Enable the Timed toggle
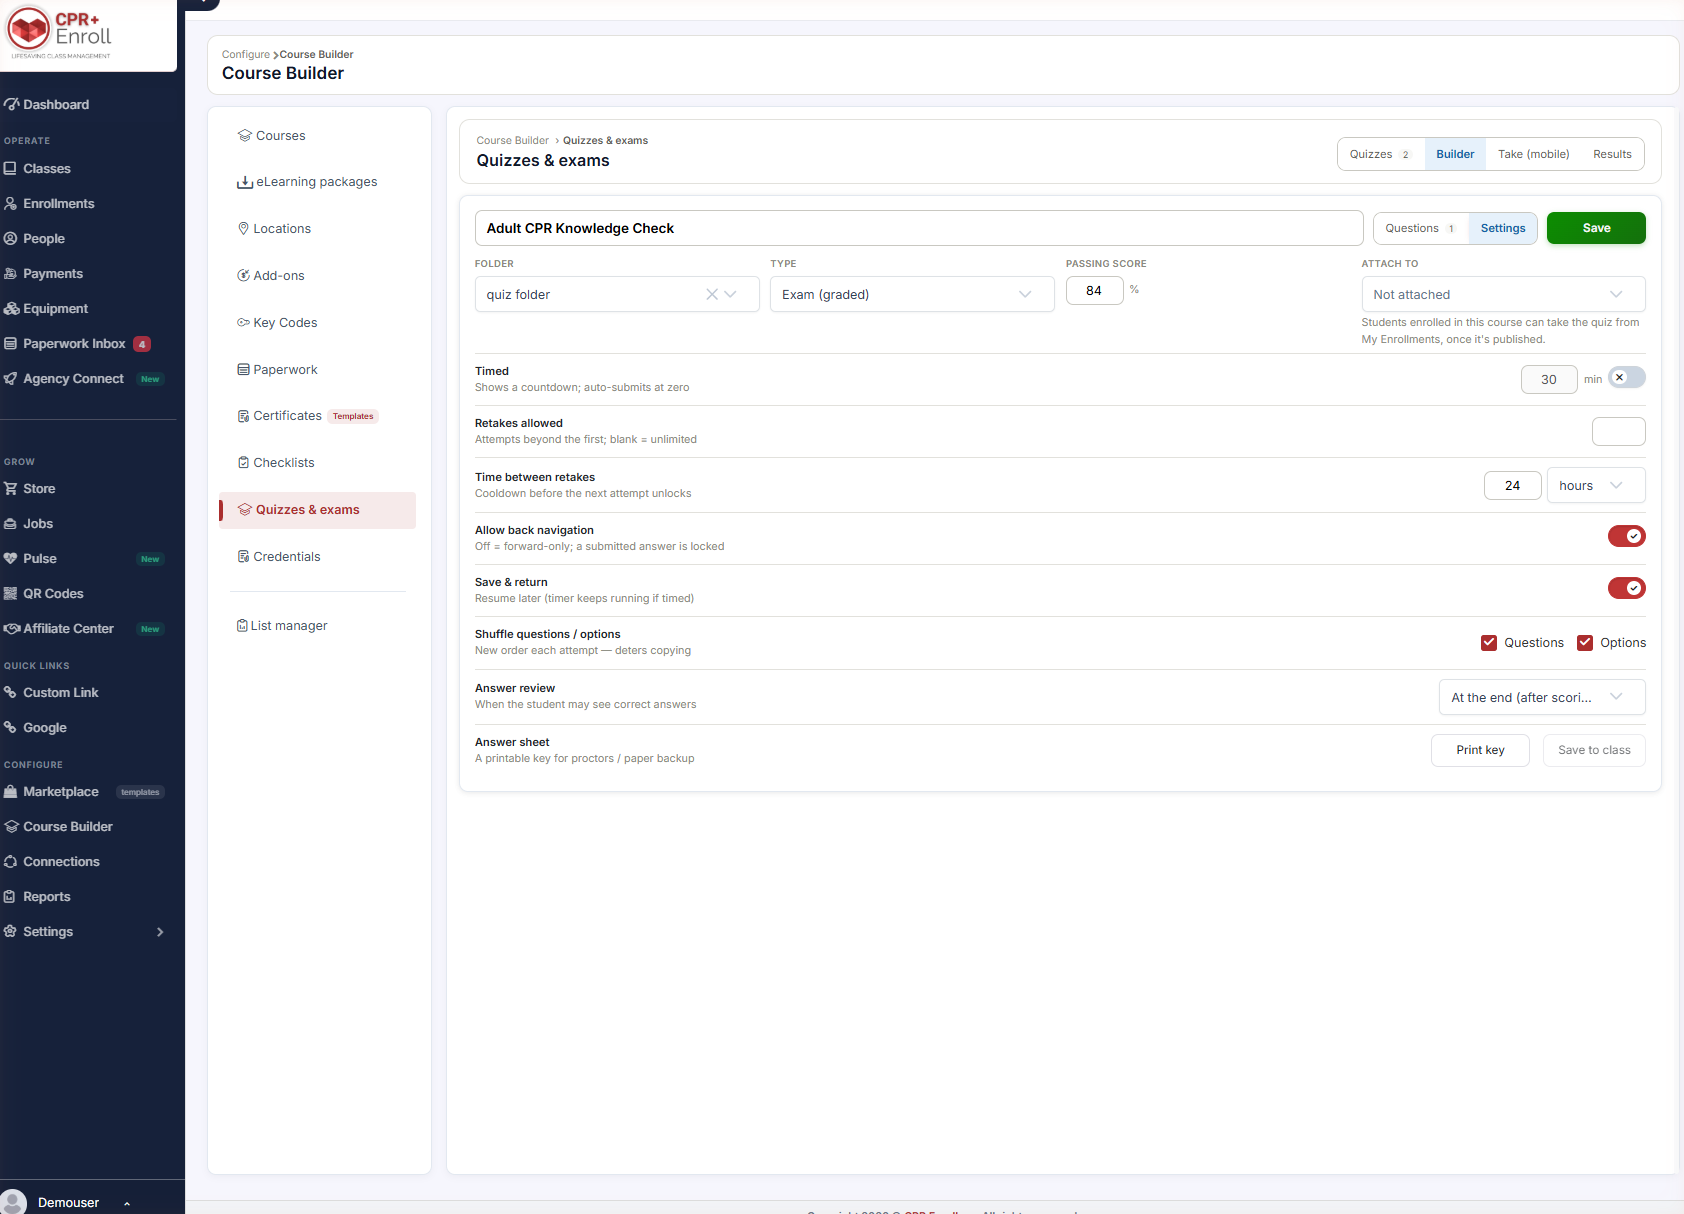The height and width of the screenshot is (1214, 1684). (1626, 378)
